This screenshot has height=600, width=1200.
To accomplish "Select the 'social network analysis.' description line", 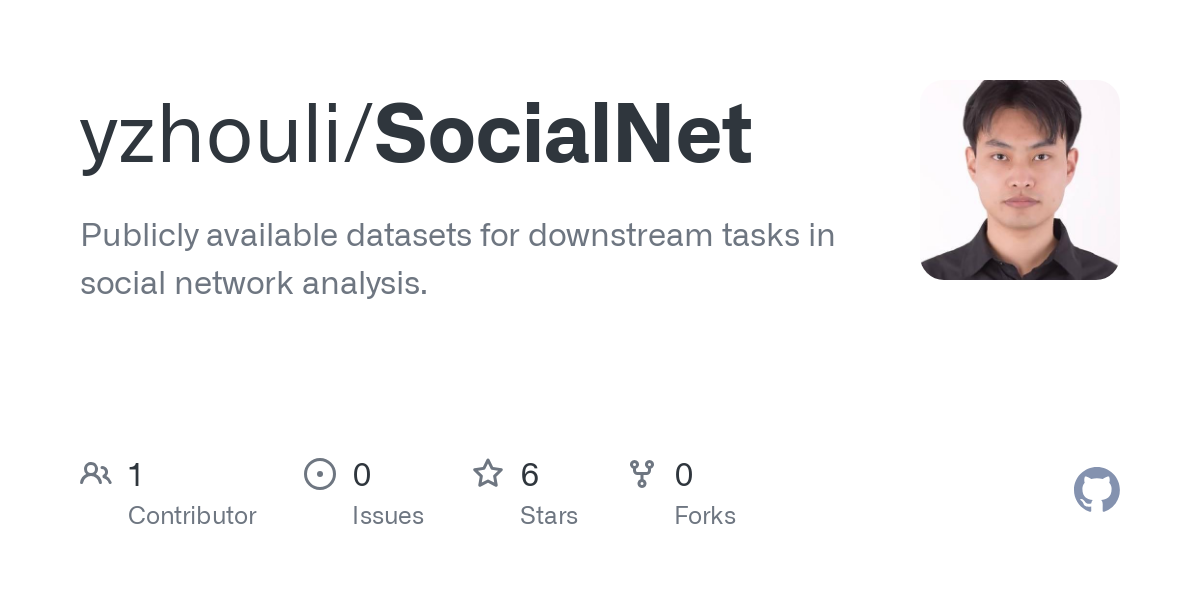I will tap(254, 284).
